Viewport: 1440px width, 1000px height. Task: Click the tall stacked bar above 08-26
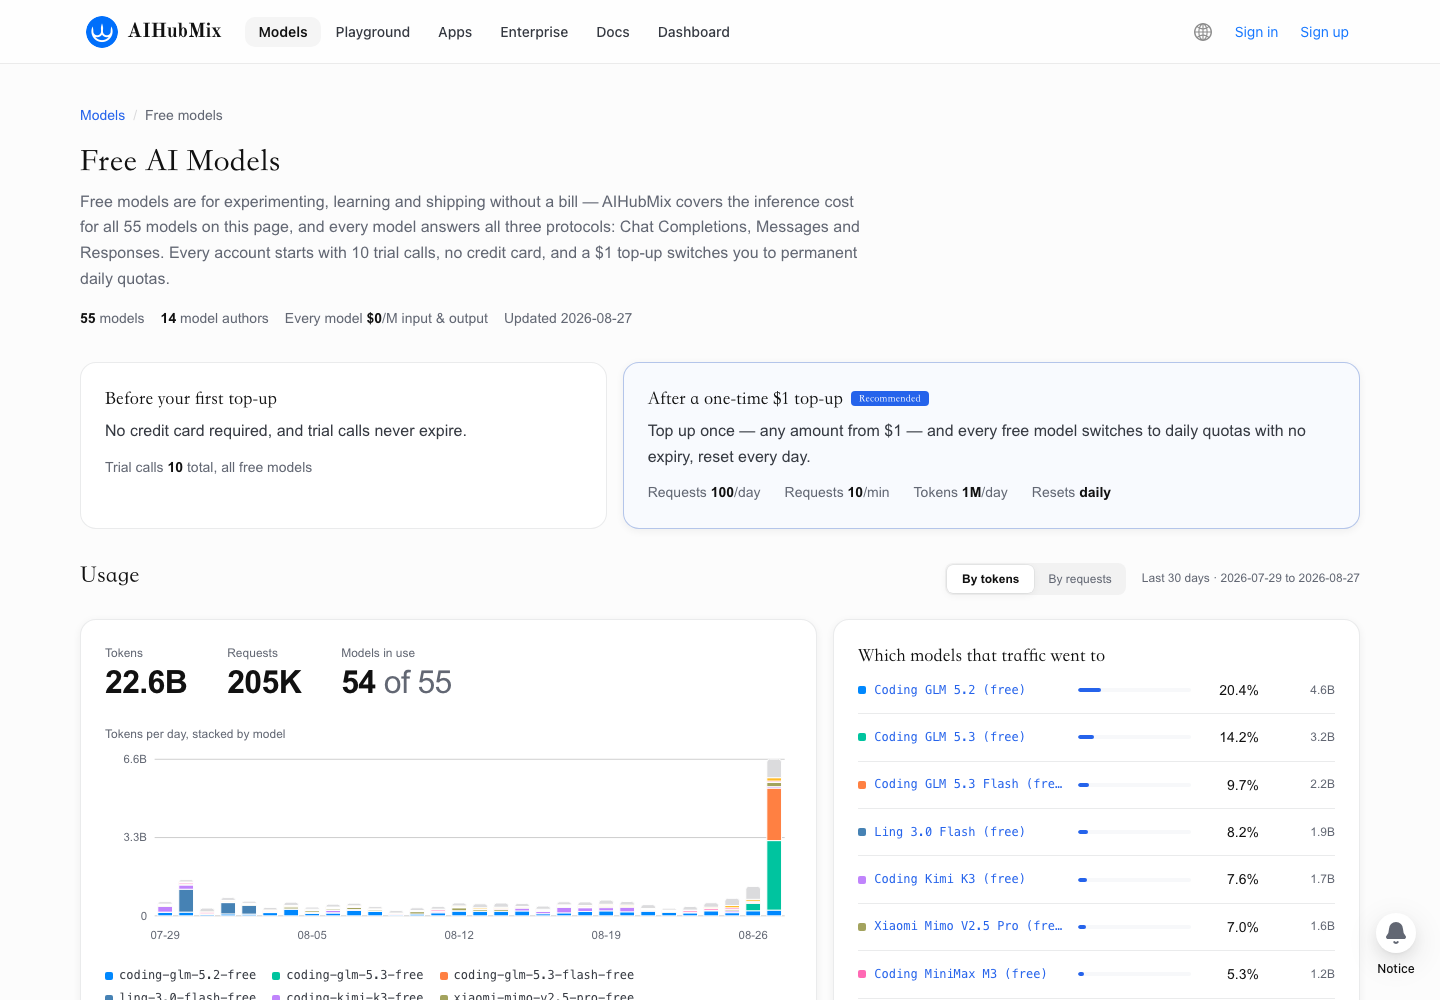774,838
